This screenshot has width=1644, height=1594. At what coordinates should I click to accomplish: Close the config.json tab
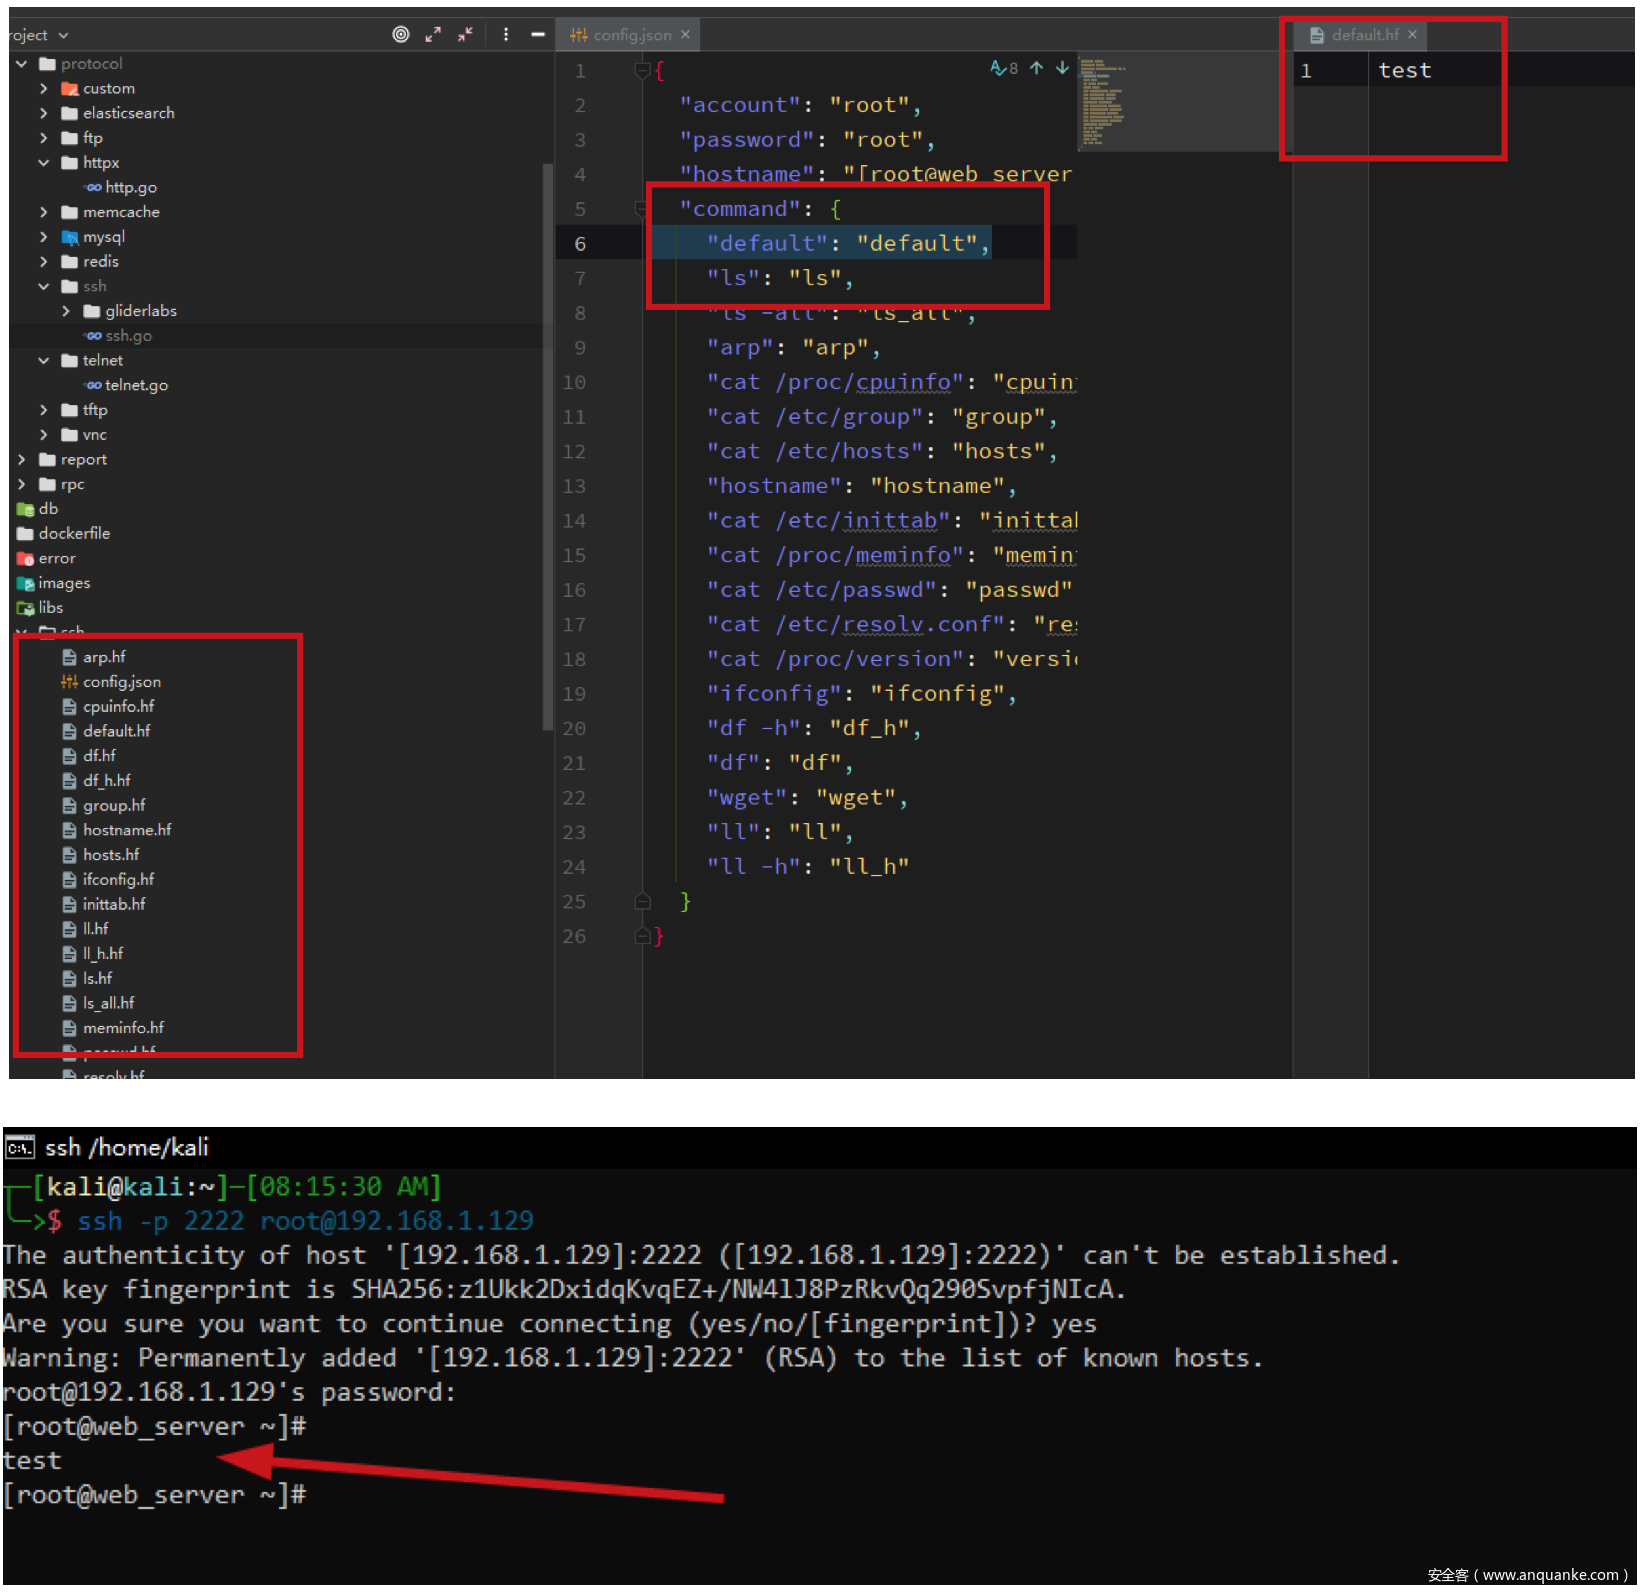685,35
